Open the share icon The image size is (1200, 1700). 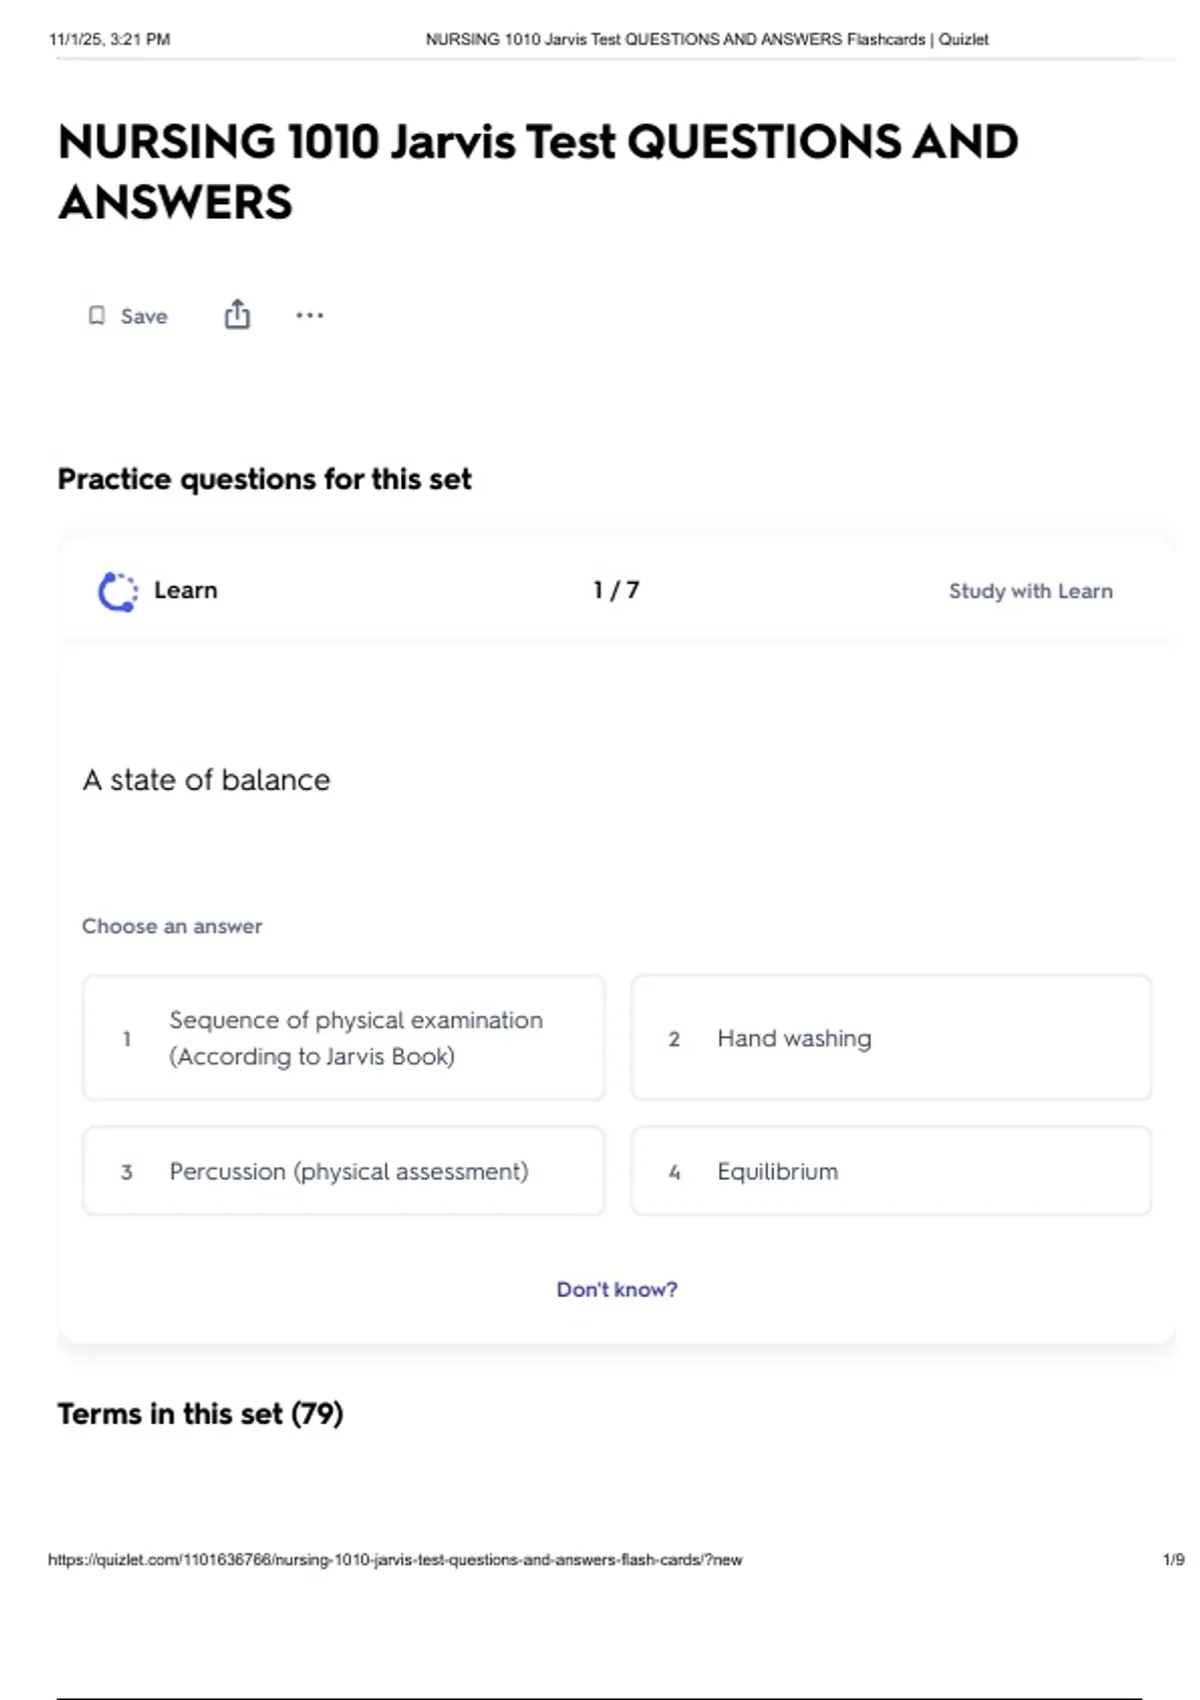tap(237, 314)
